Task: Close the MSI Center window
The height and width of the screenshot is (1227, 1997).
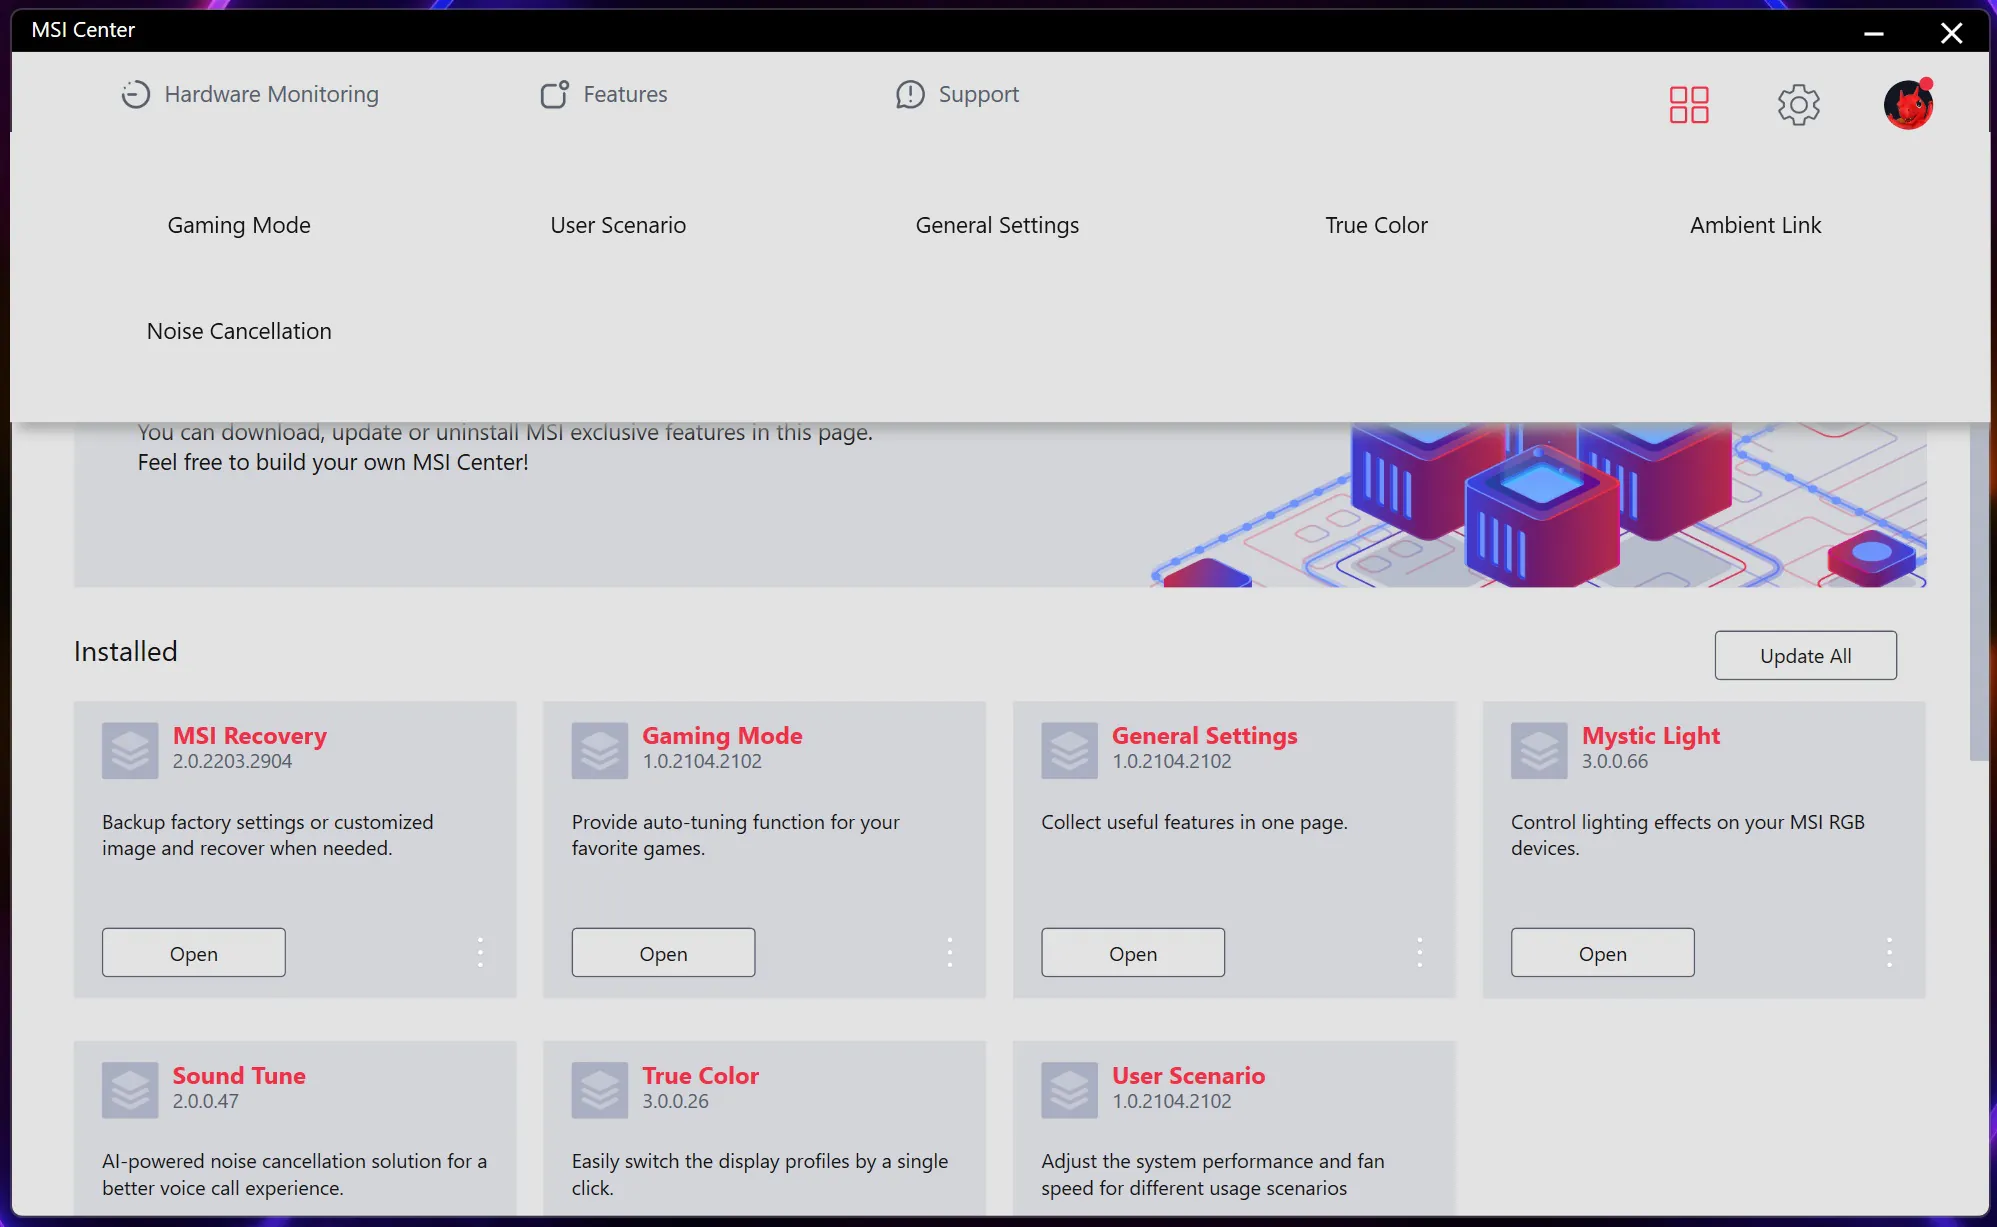Action: point(1951,33)
